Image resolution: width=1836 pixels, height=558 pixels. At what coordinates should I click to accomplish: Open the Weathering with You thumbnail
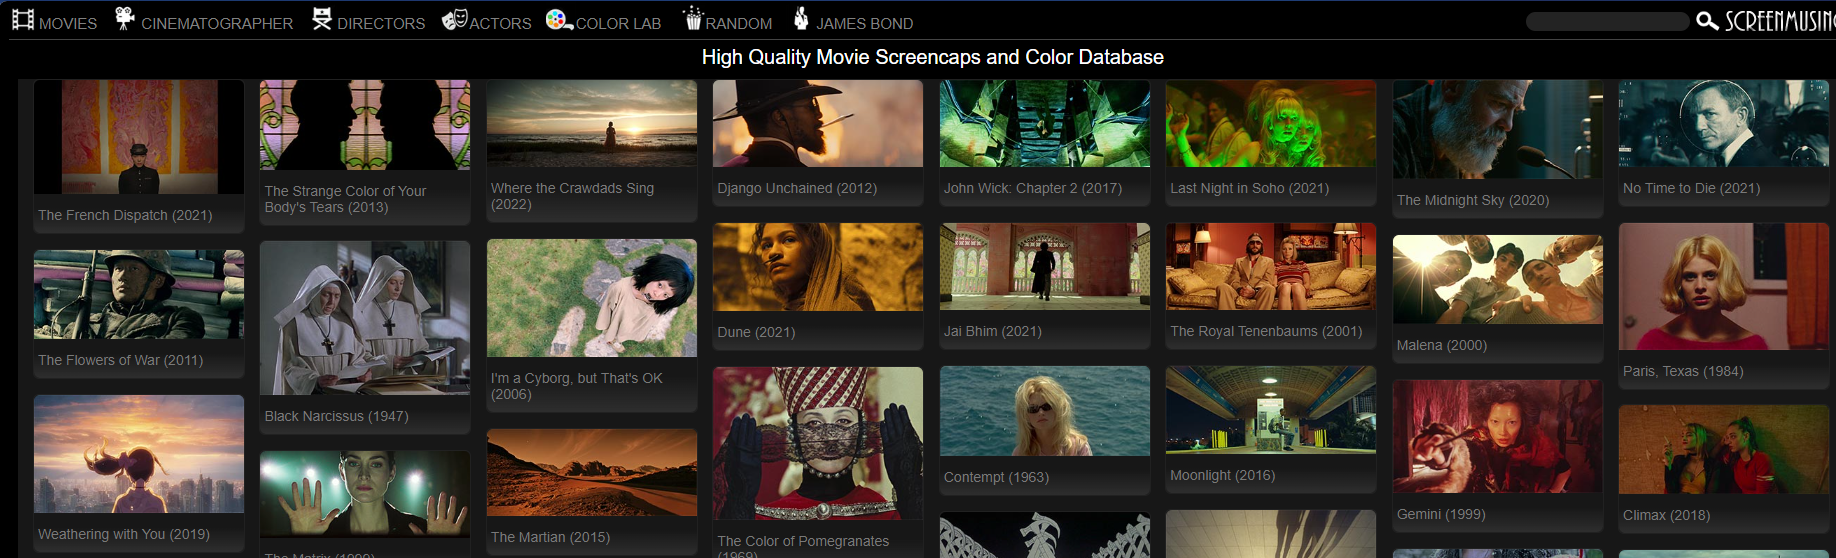click(x=139, y=454)
